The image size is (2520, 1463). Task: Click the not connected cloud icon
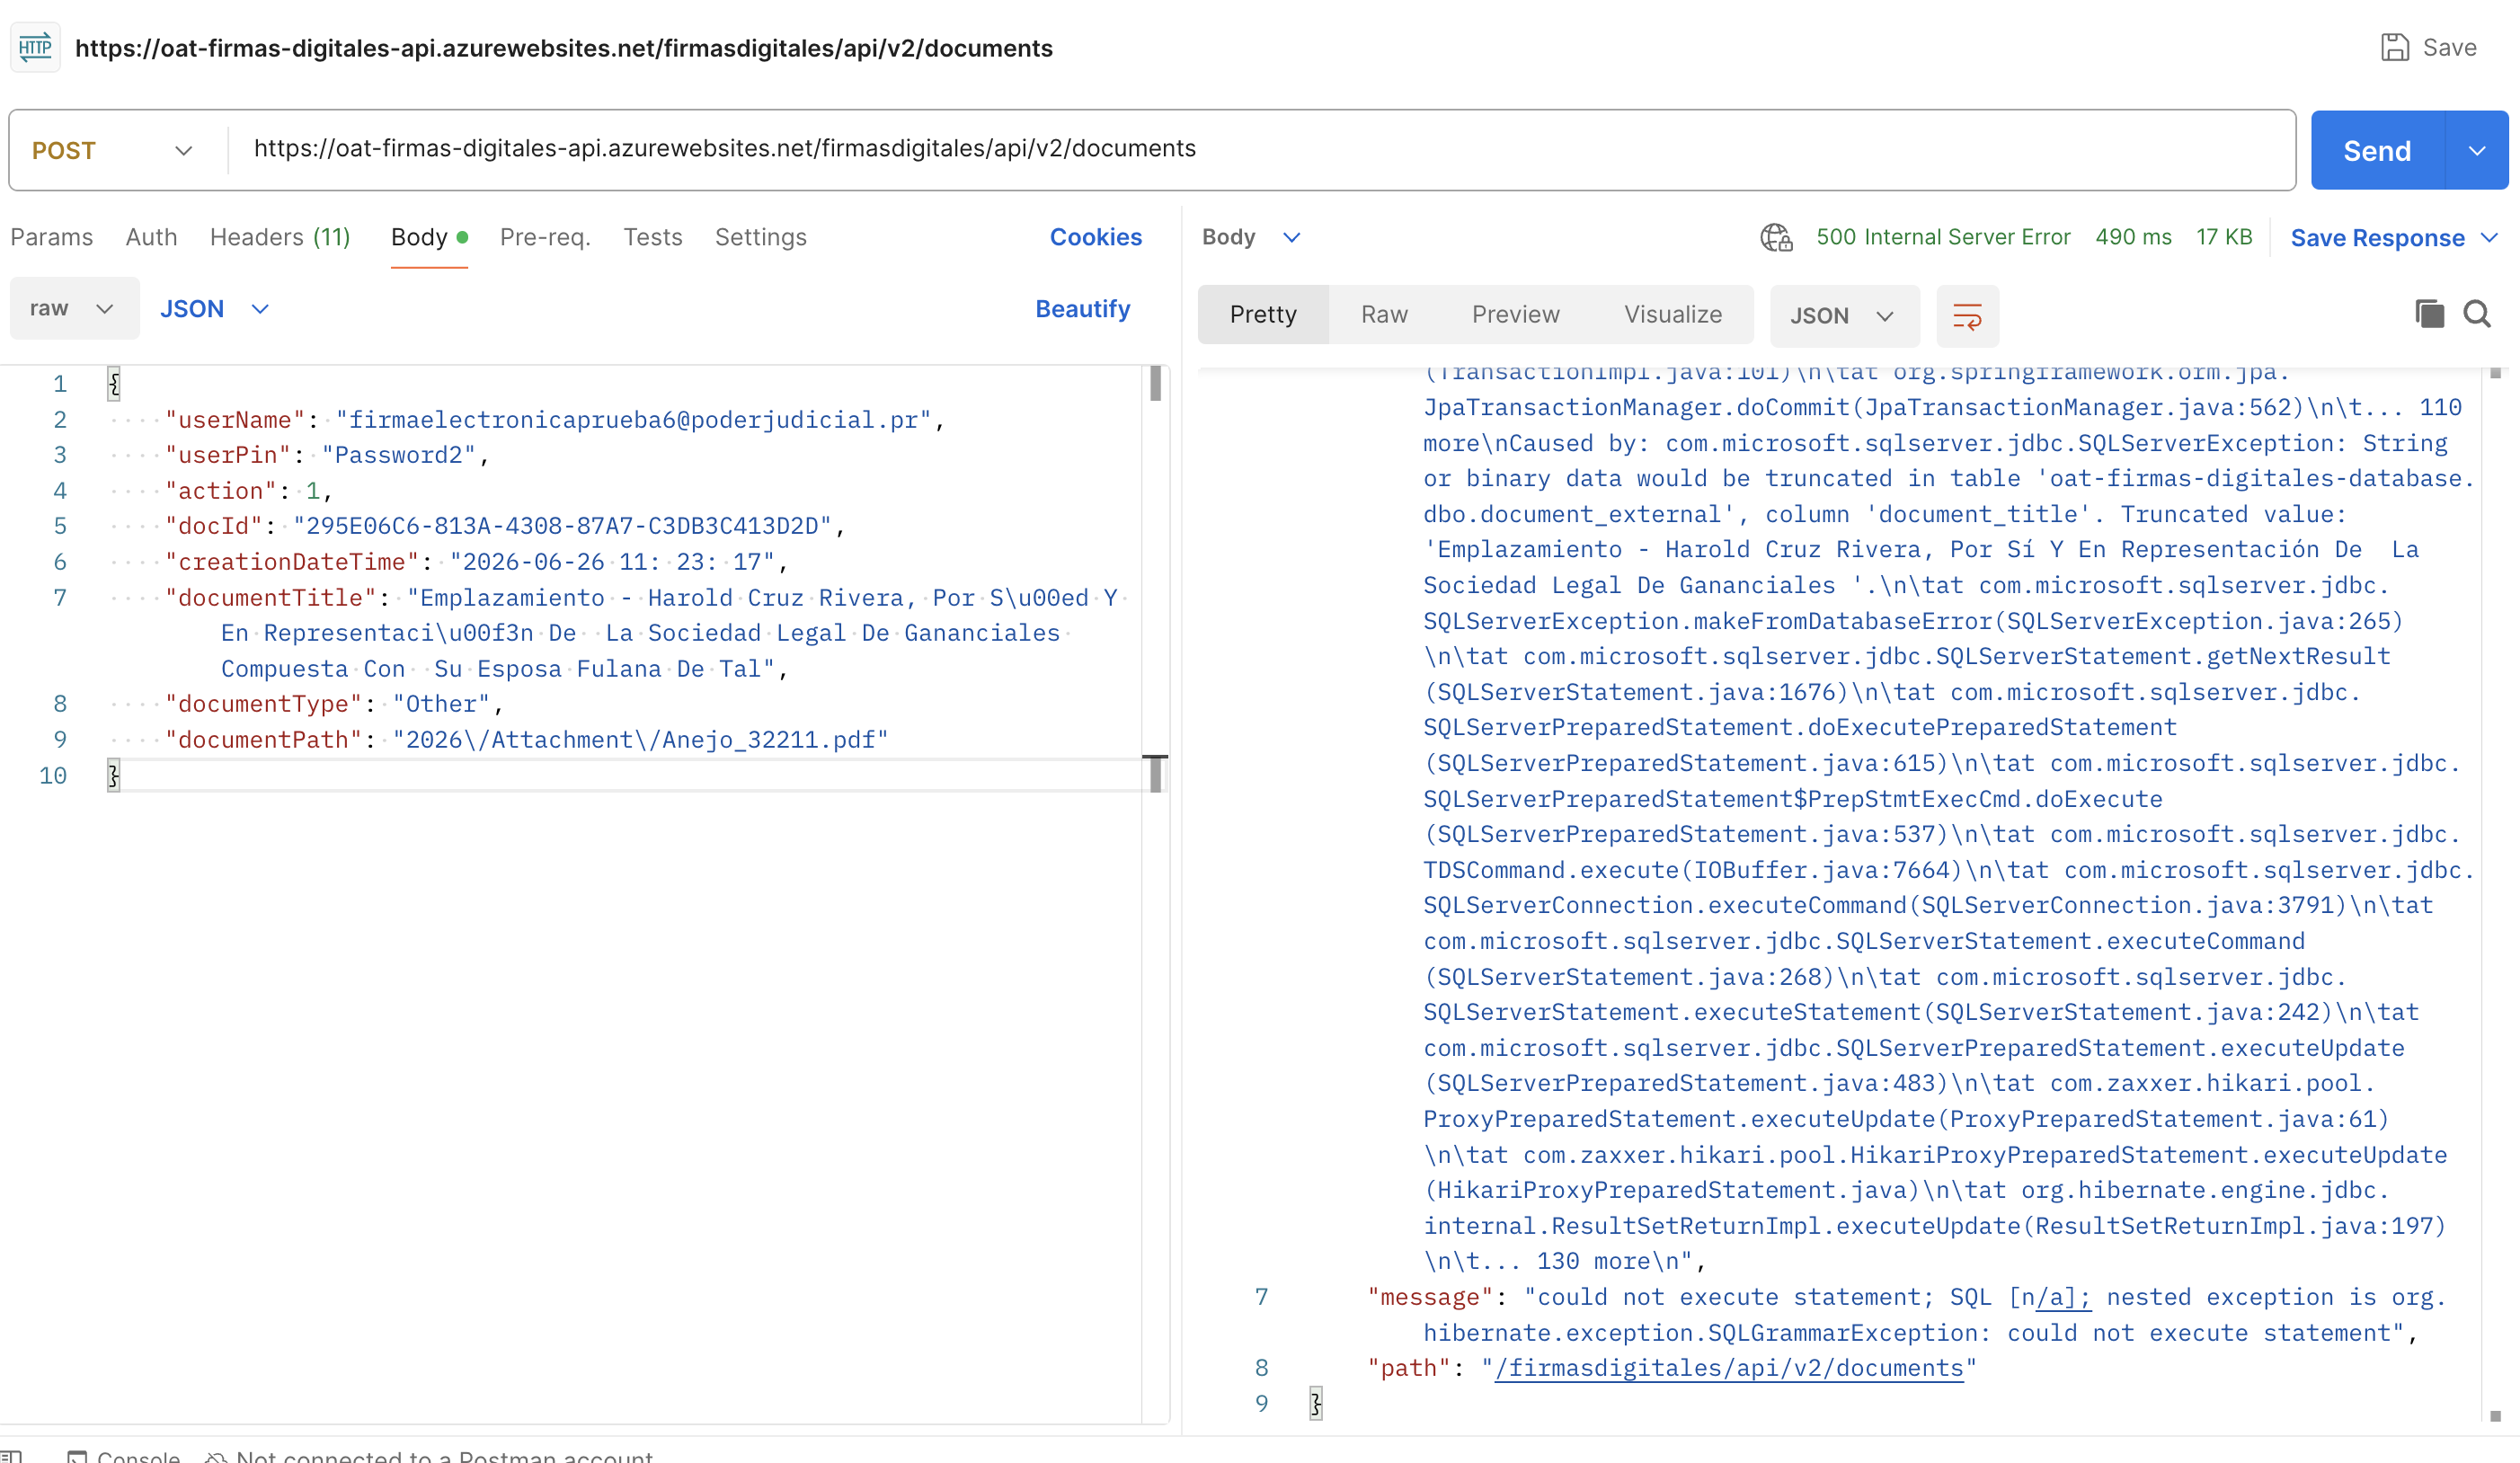point(215,1456)
